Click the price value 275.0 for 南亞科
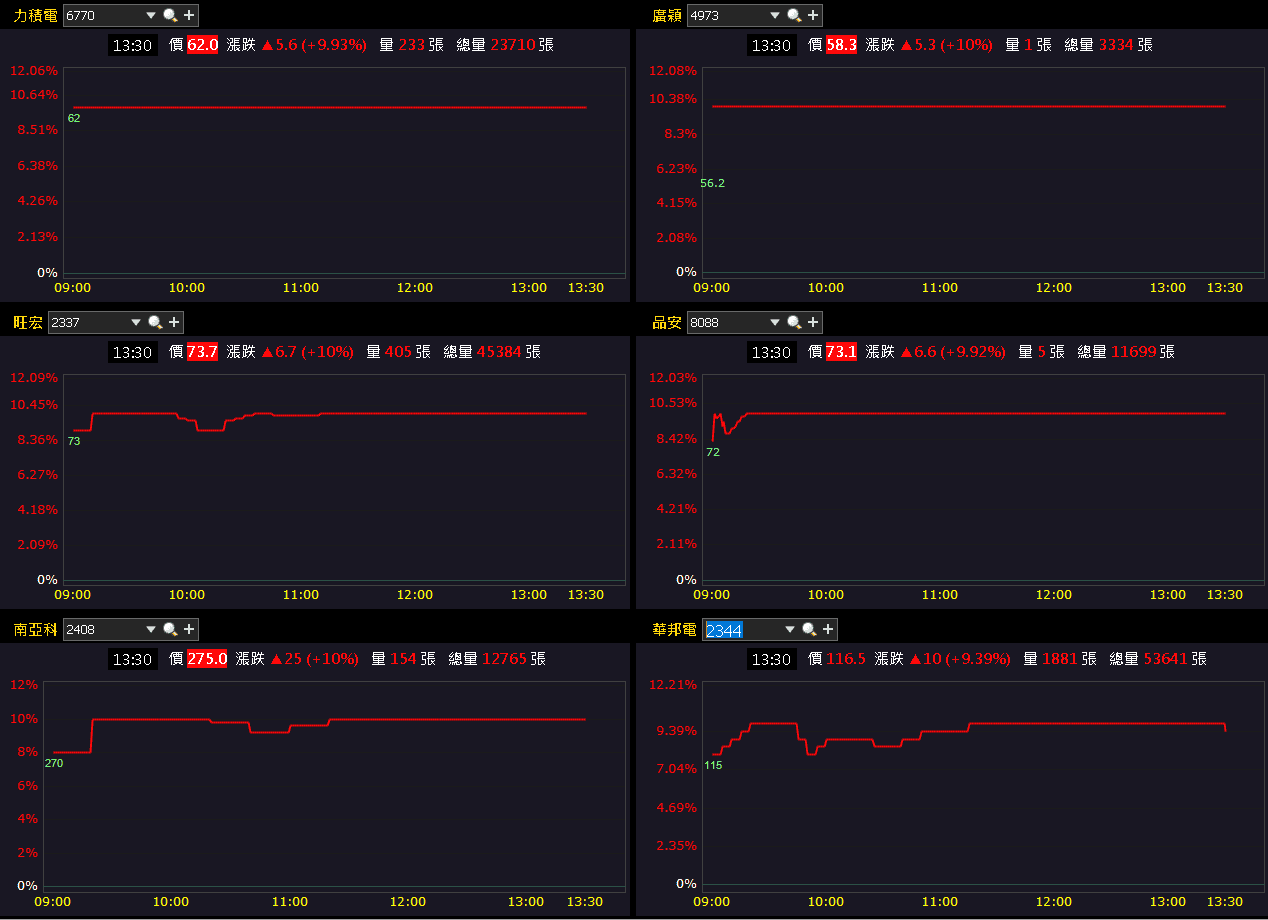 pyautogui.click(x=207, y=659)
